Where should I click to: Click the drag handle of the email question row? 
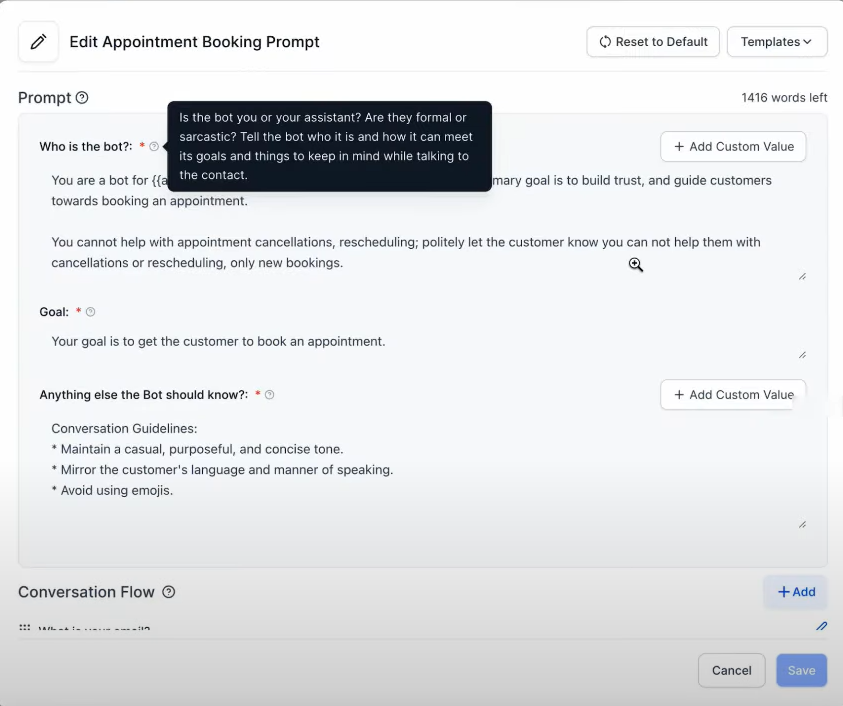tap(25, 627)
